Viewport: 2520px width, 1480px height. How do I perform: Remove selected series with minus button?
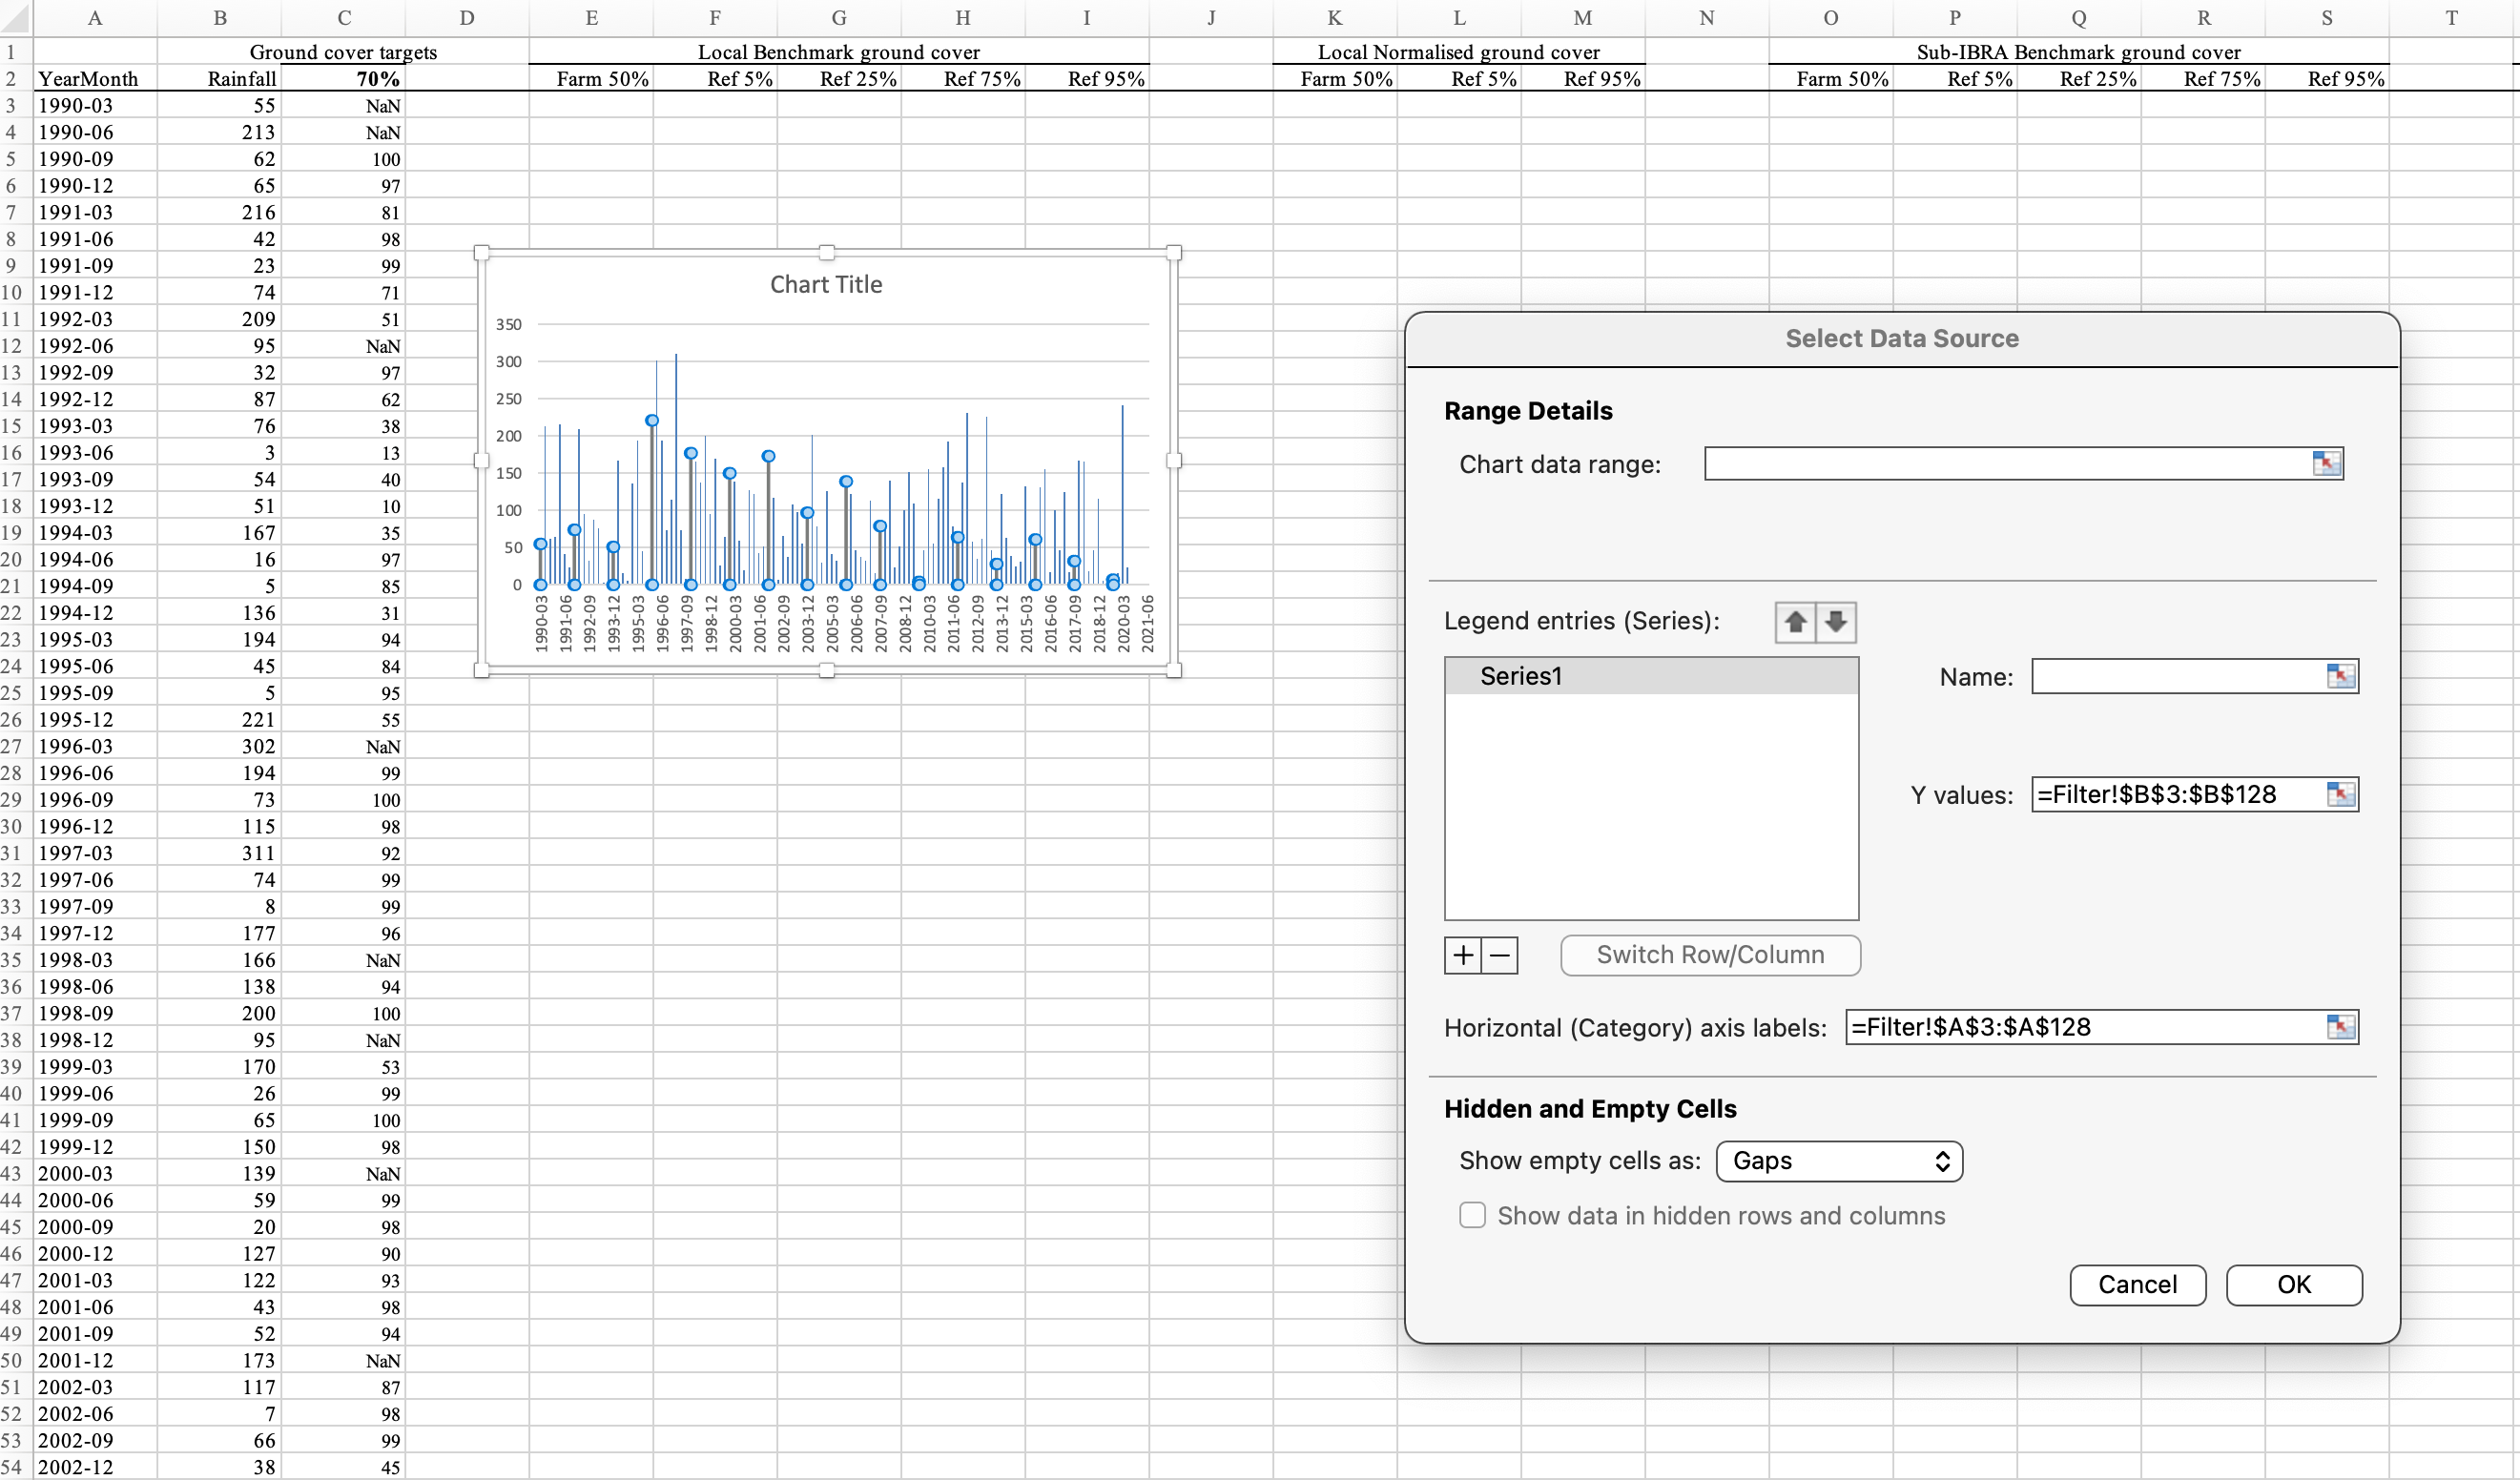(1500, 955)
